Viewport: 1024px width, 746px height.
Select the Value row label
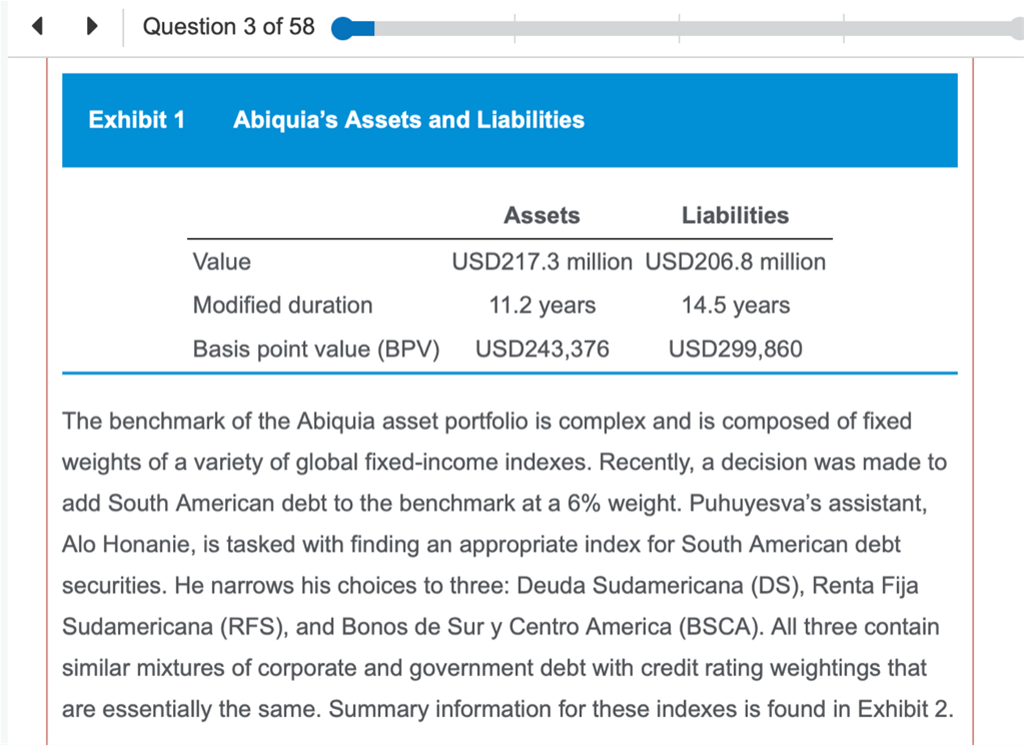222,262
